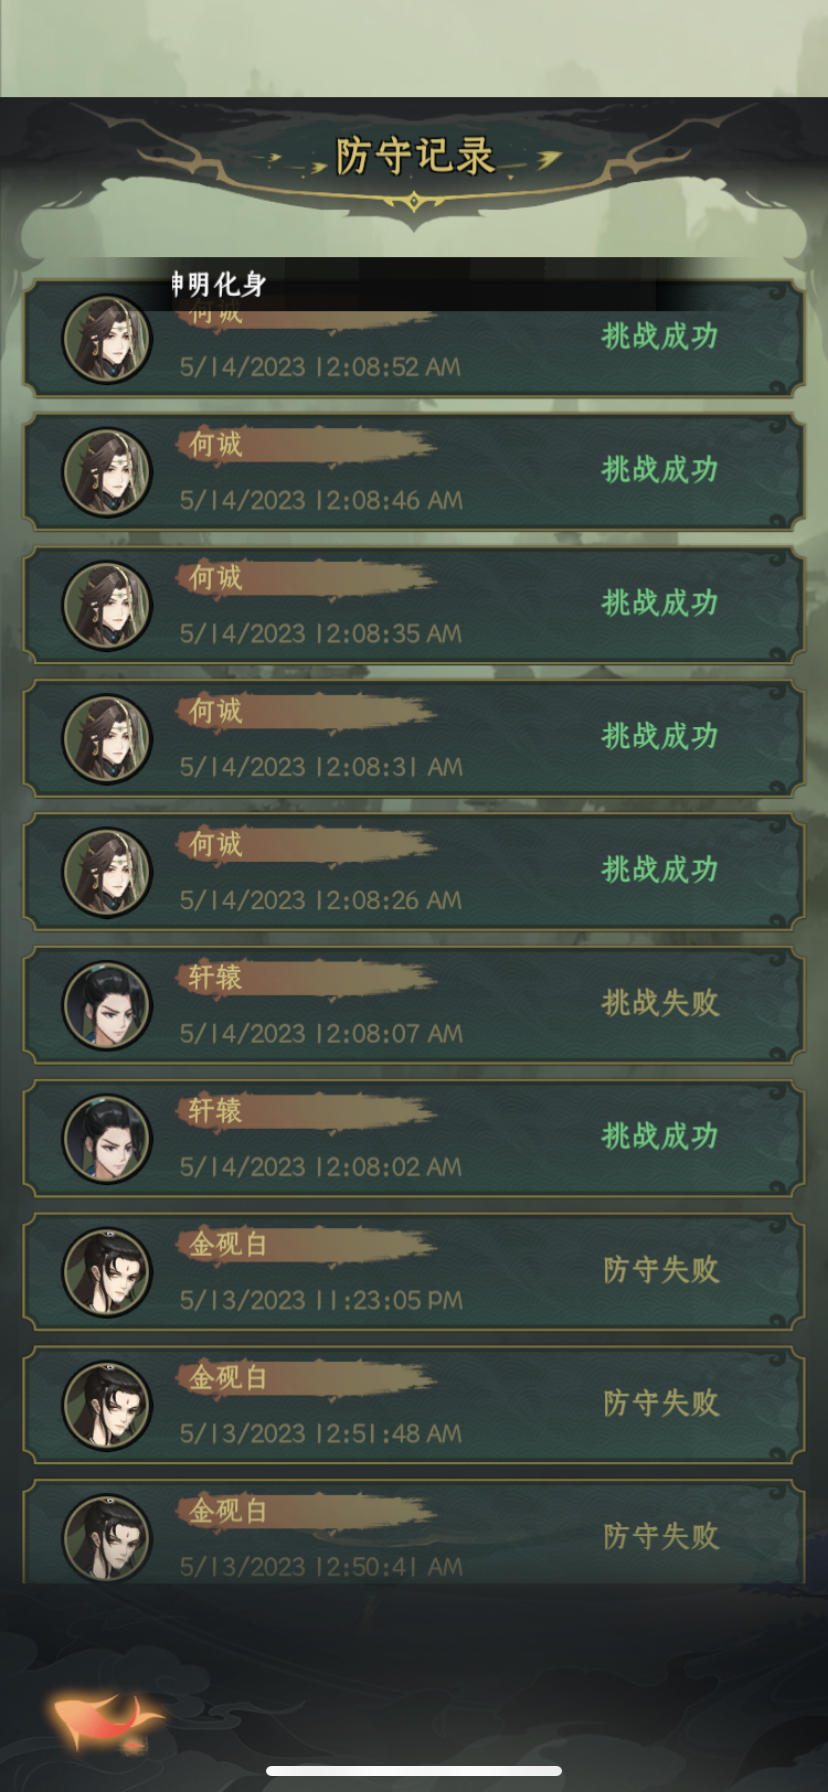Tap the 轩辕 name on the 12:08:02 AM record
828x1792 pixels.
pos(216,1111)
